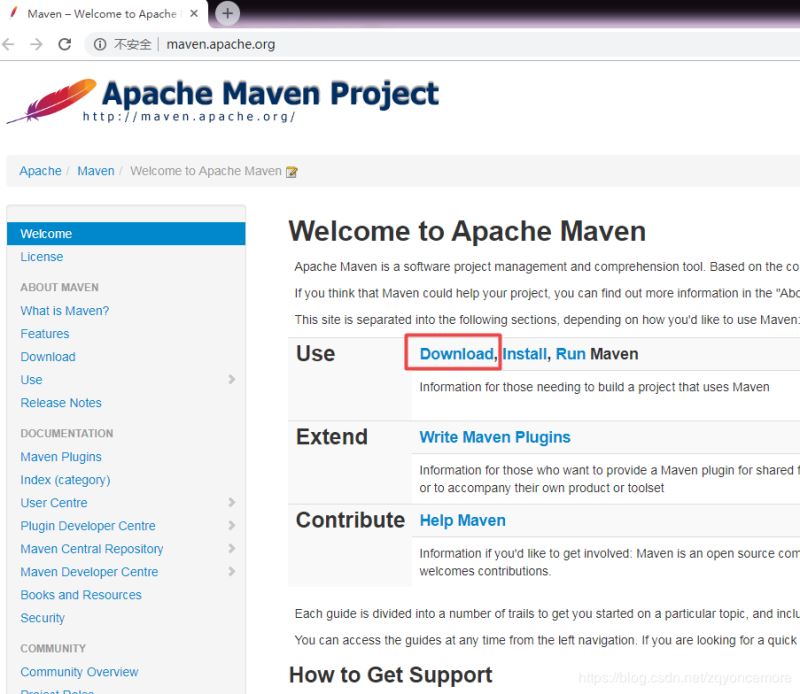Viewport: 800px width, 694px height.
Task: Click the edit-page icon in the breadcrumb
Action: point(292,172)
